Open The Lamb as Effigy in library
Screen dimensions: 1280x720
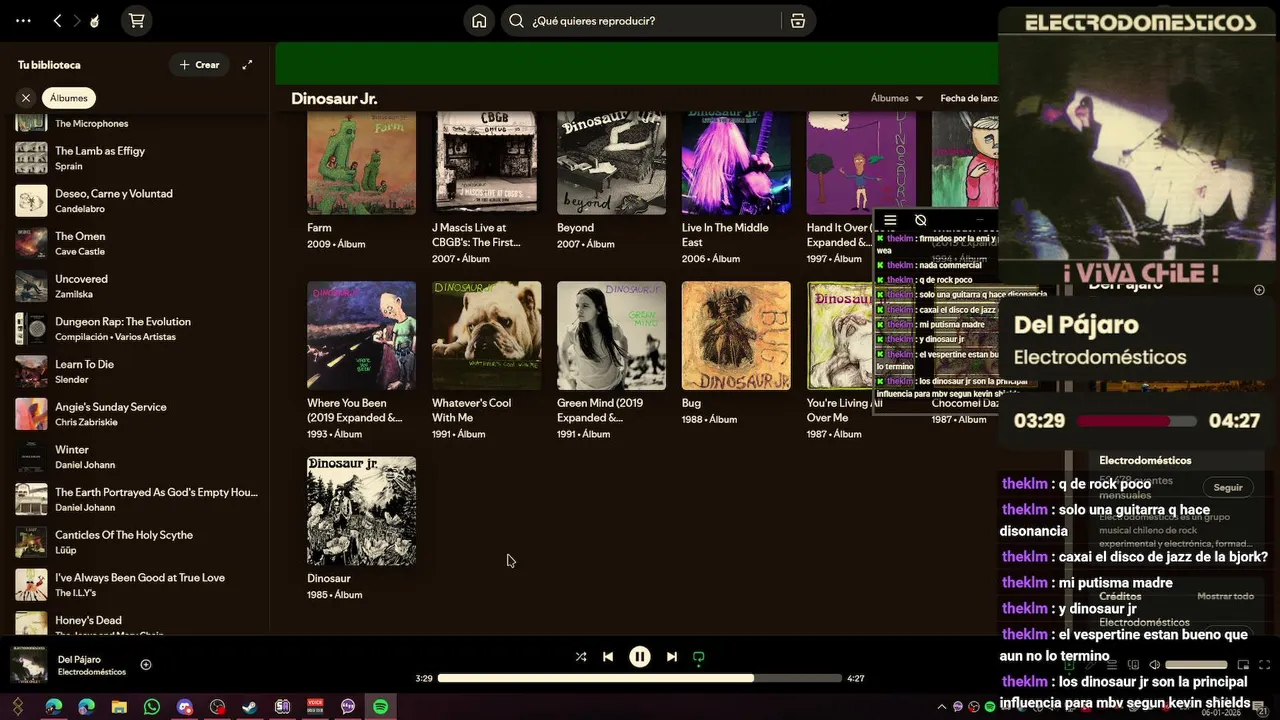click(136, 158)
